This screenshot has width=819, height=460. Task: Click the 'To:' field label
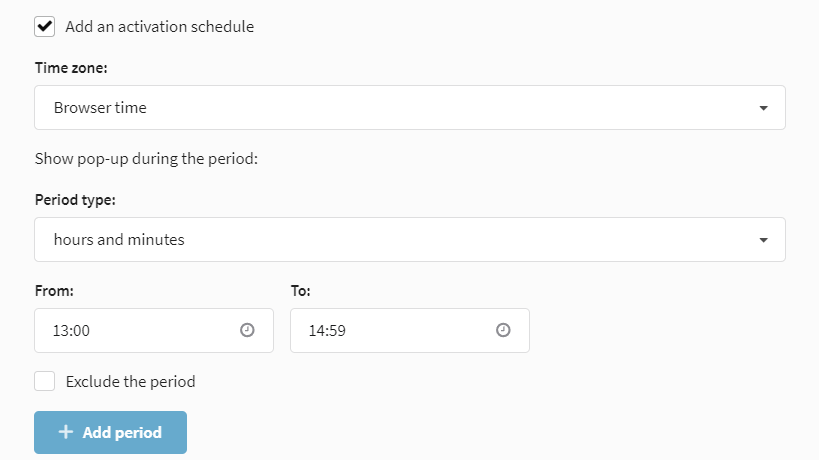[301, 291]
